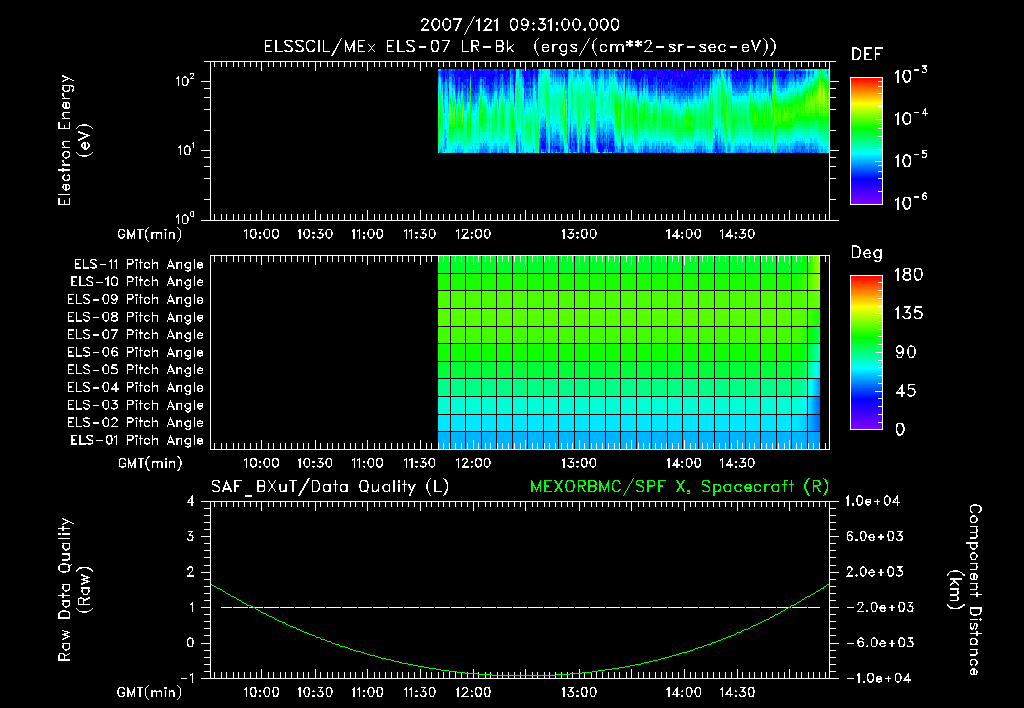Click the pitch angle color grid panel
Screen dimensions: 1024x708
[629, 352]
